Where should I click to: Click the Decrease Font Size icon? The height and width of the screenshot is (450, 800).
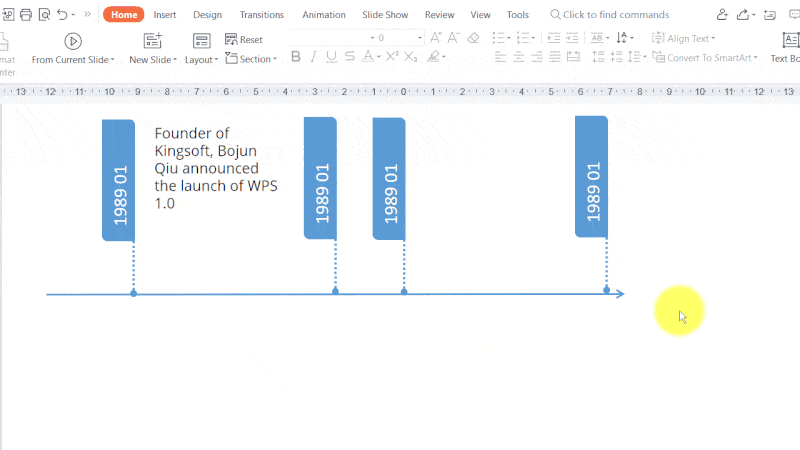click(x=453, y=38)
